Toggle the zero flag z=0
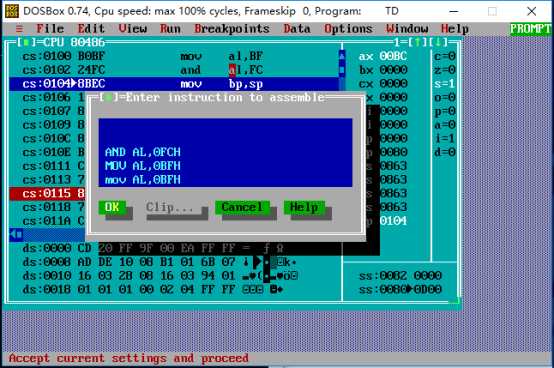Screen dimensions: 554x368 445,70
